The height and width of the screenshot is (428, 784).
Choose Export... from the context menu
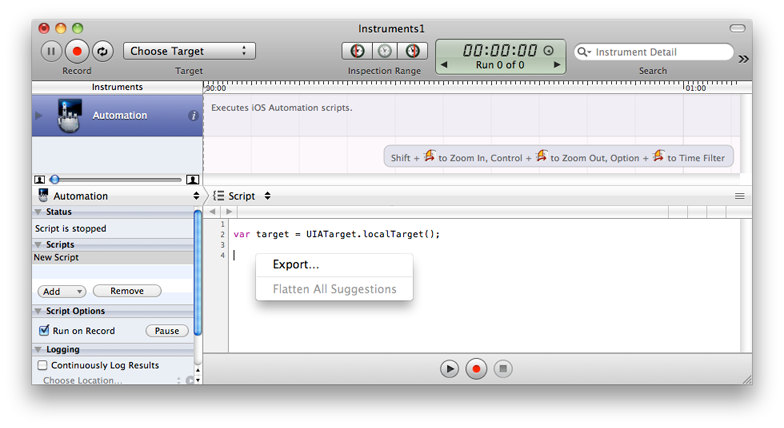click(296, 265)
